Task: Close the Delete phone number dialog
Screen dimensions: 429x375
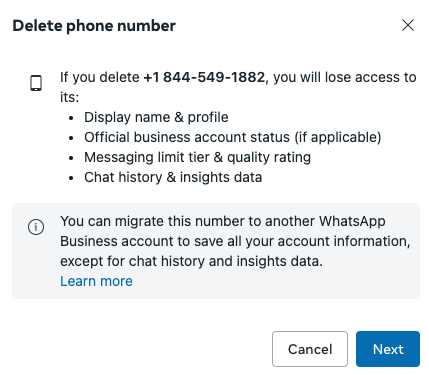Action: coord(408,25)
